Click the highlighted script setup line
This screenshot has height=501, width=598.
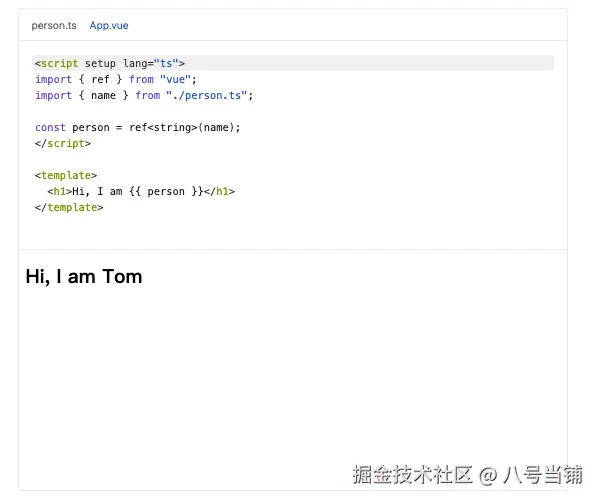293,63
